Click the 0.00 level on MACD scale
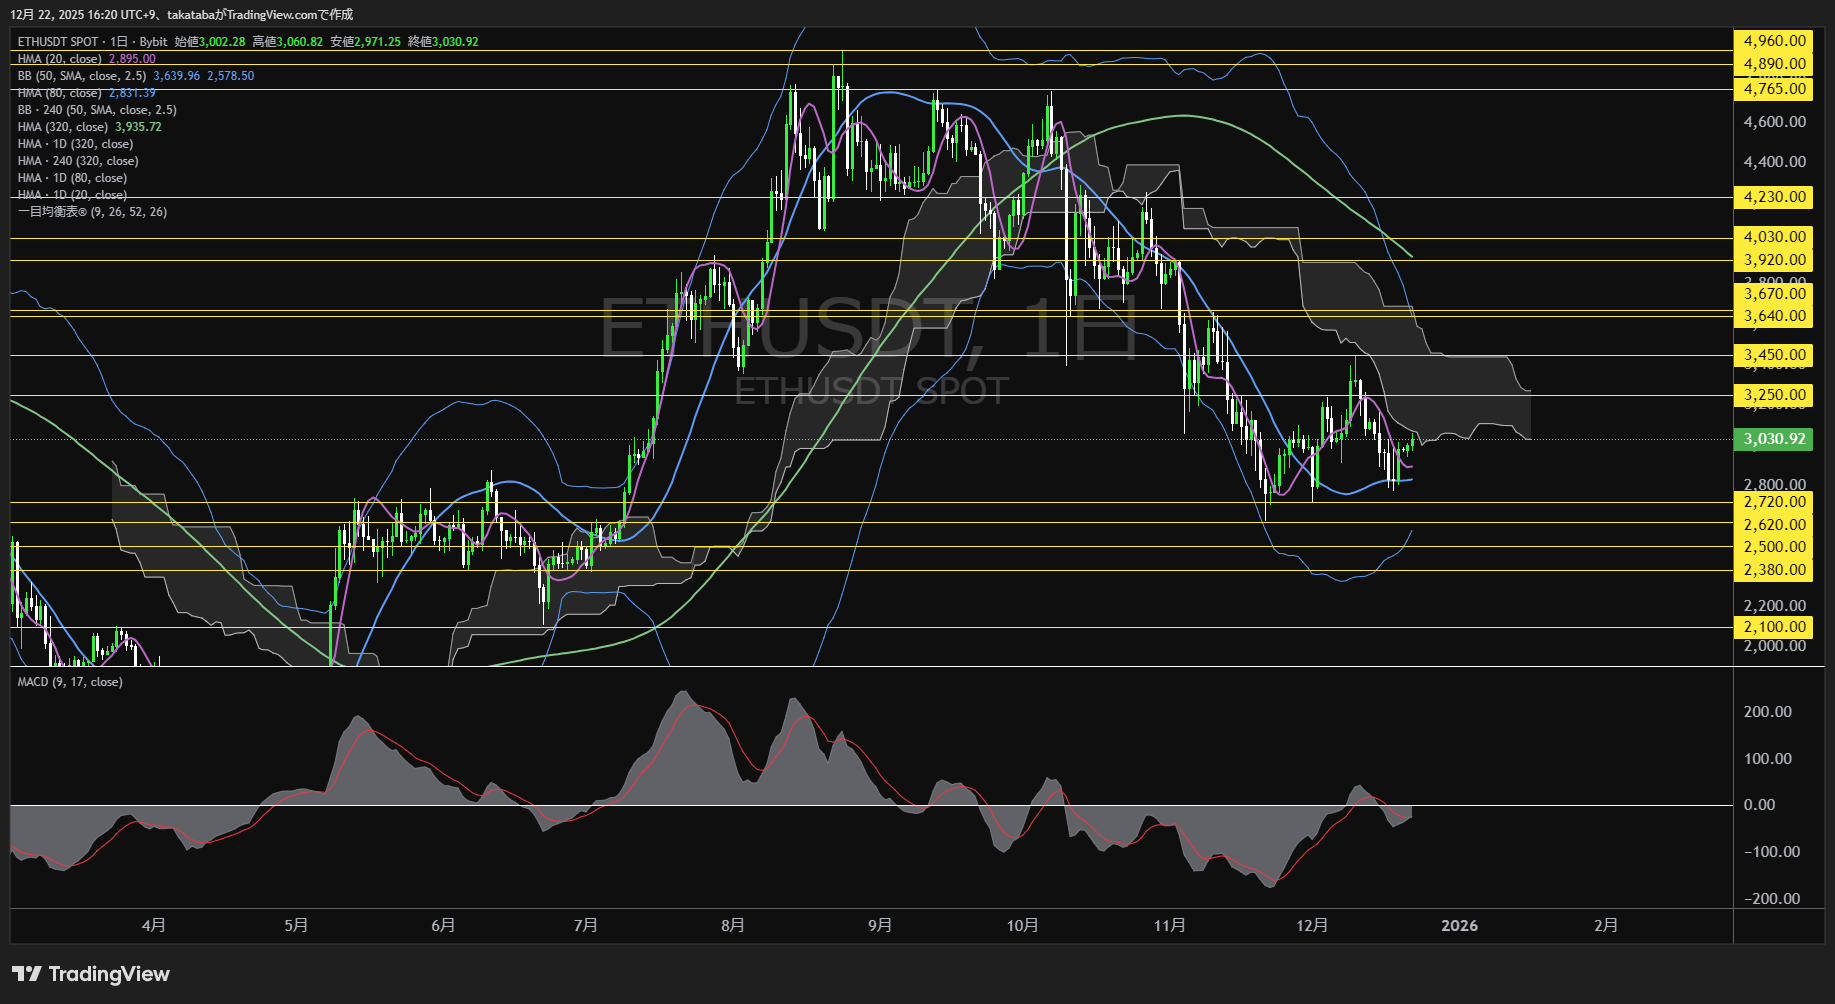 click(x=1759, y=805)
